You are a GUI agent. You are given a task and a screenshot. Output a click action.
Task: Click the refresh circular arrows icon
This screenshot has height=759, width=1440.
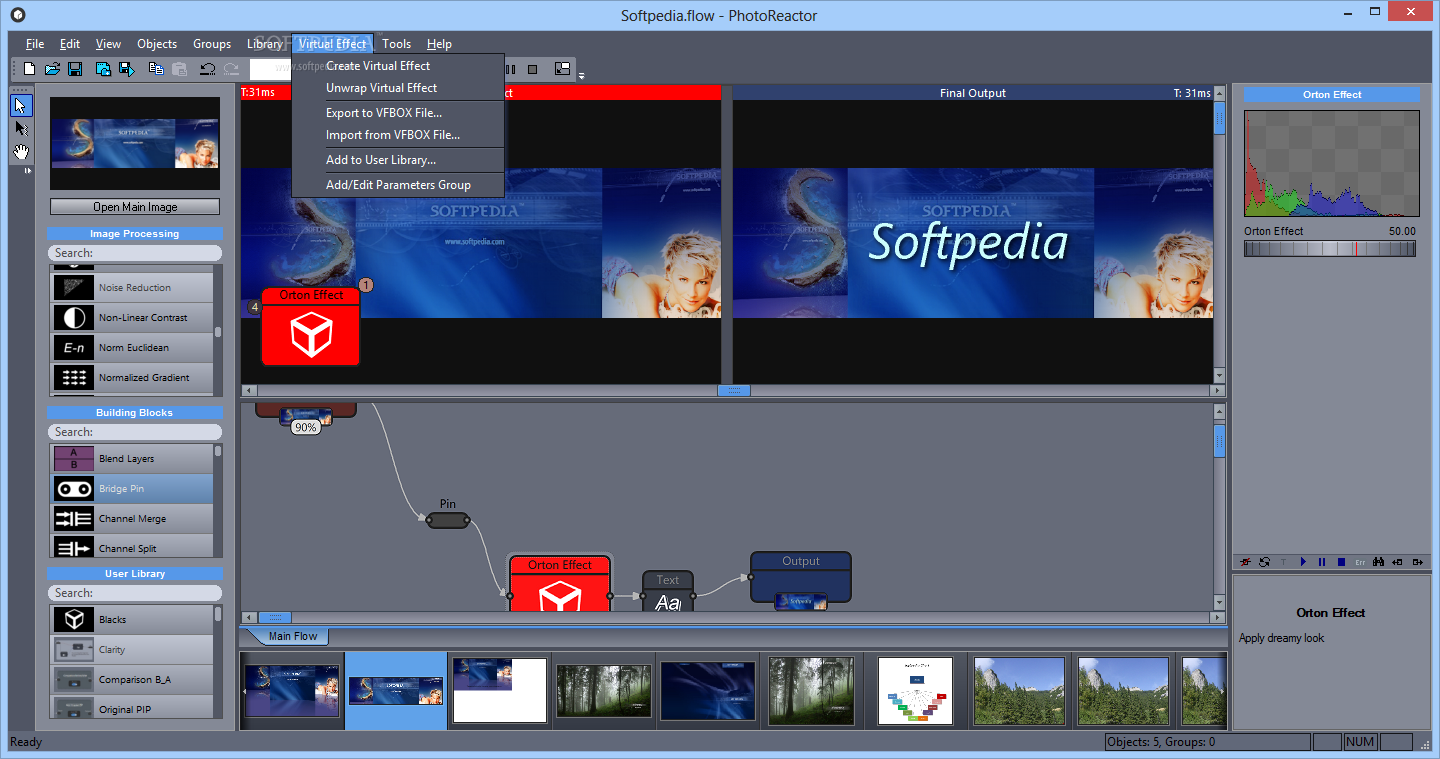(1265, 562)
